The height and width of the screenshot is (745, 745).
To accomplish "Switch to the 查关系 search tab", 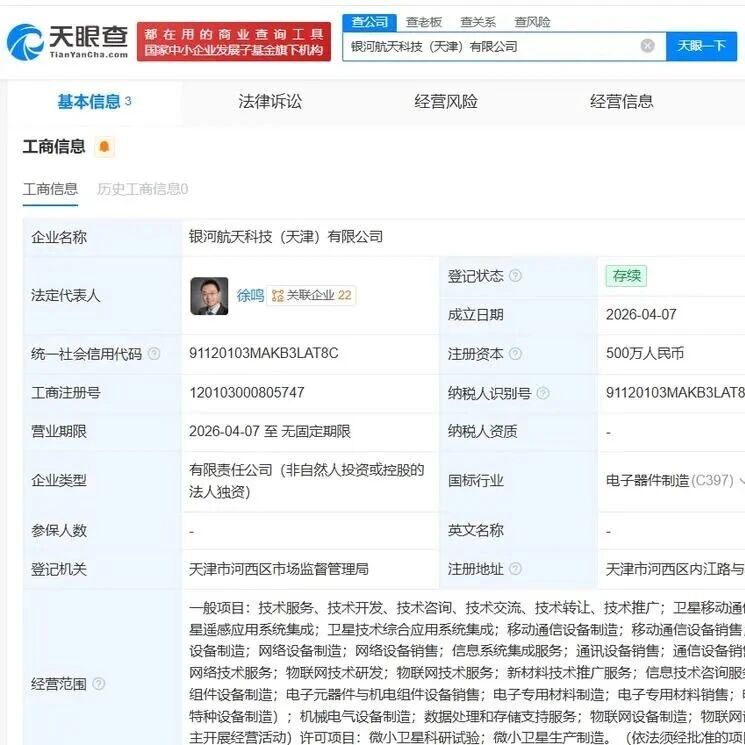I will point(477,22).
